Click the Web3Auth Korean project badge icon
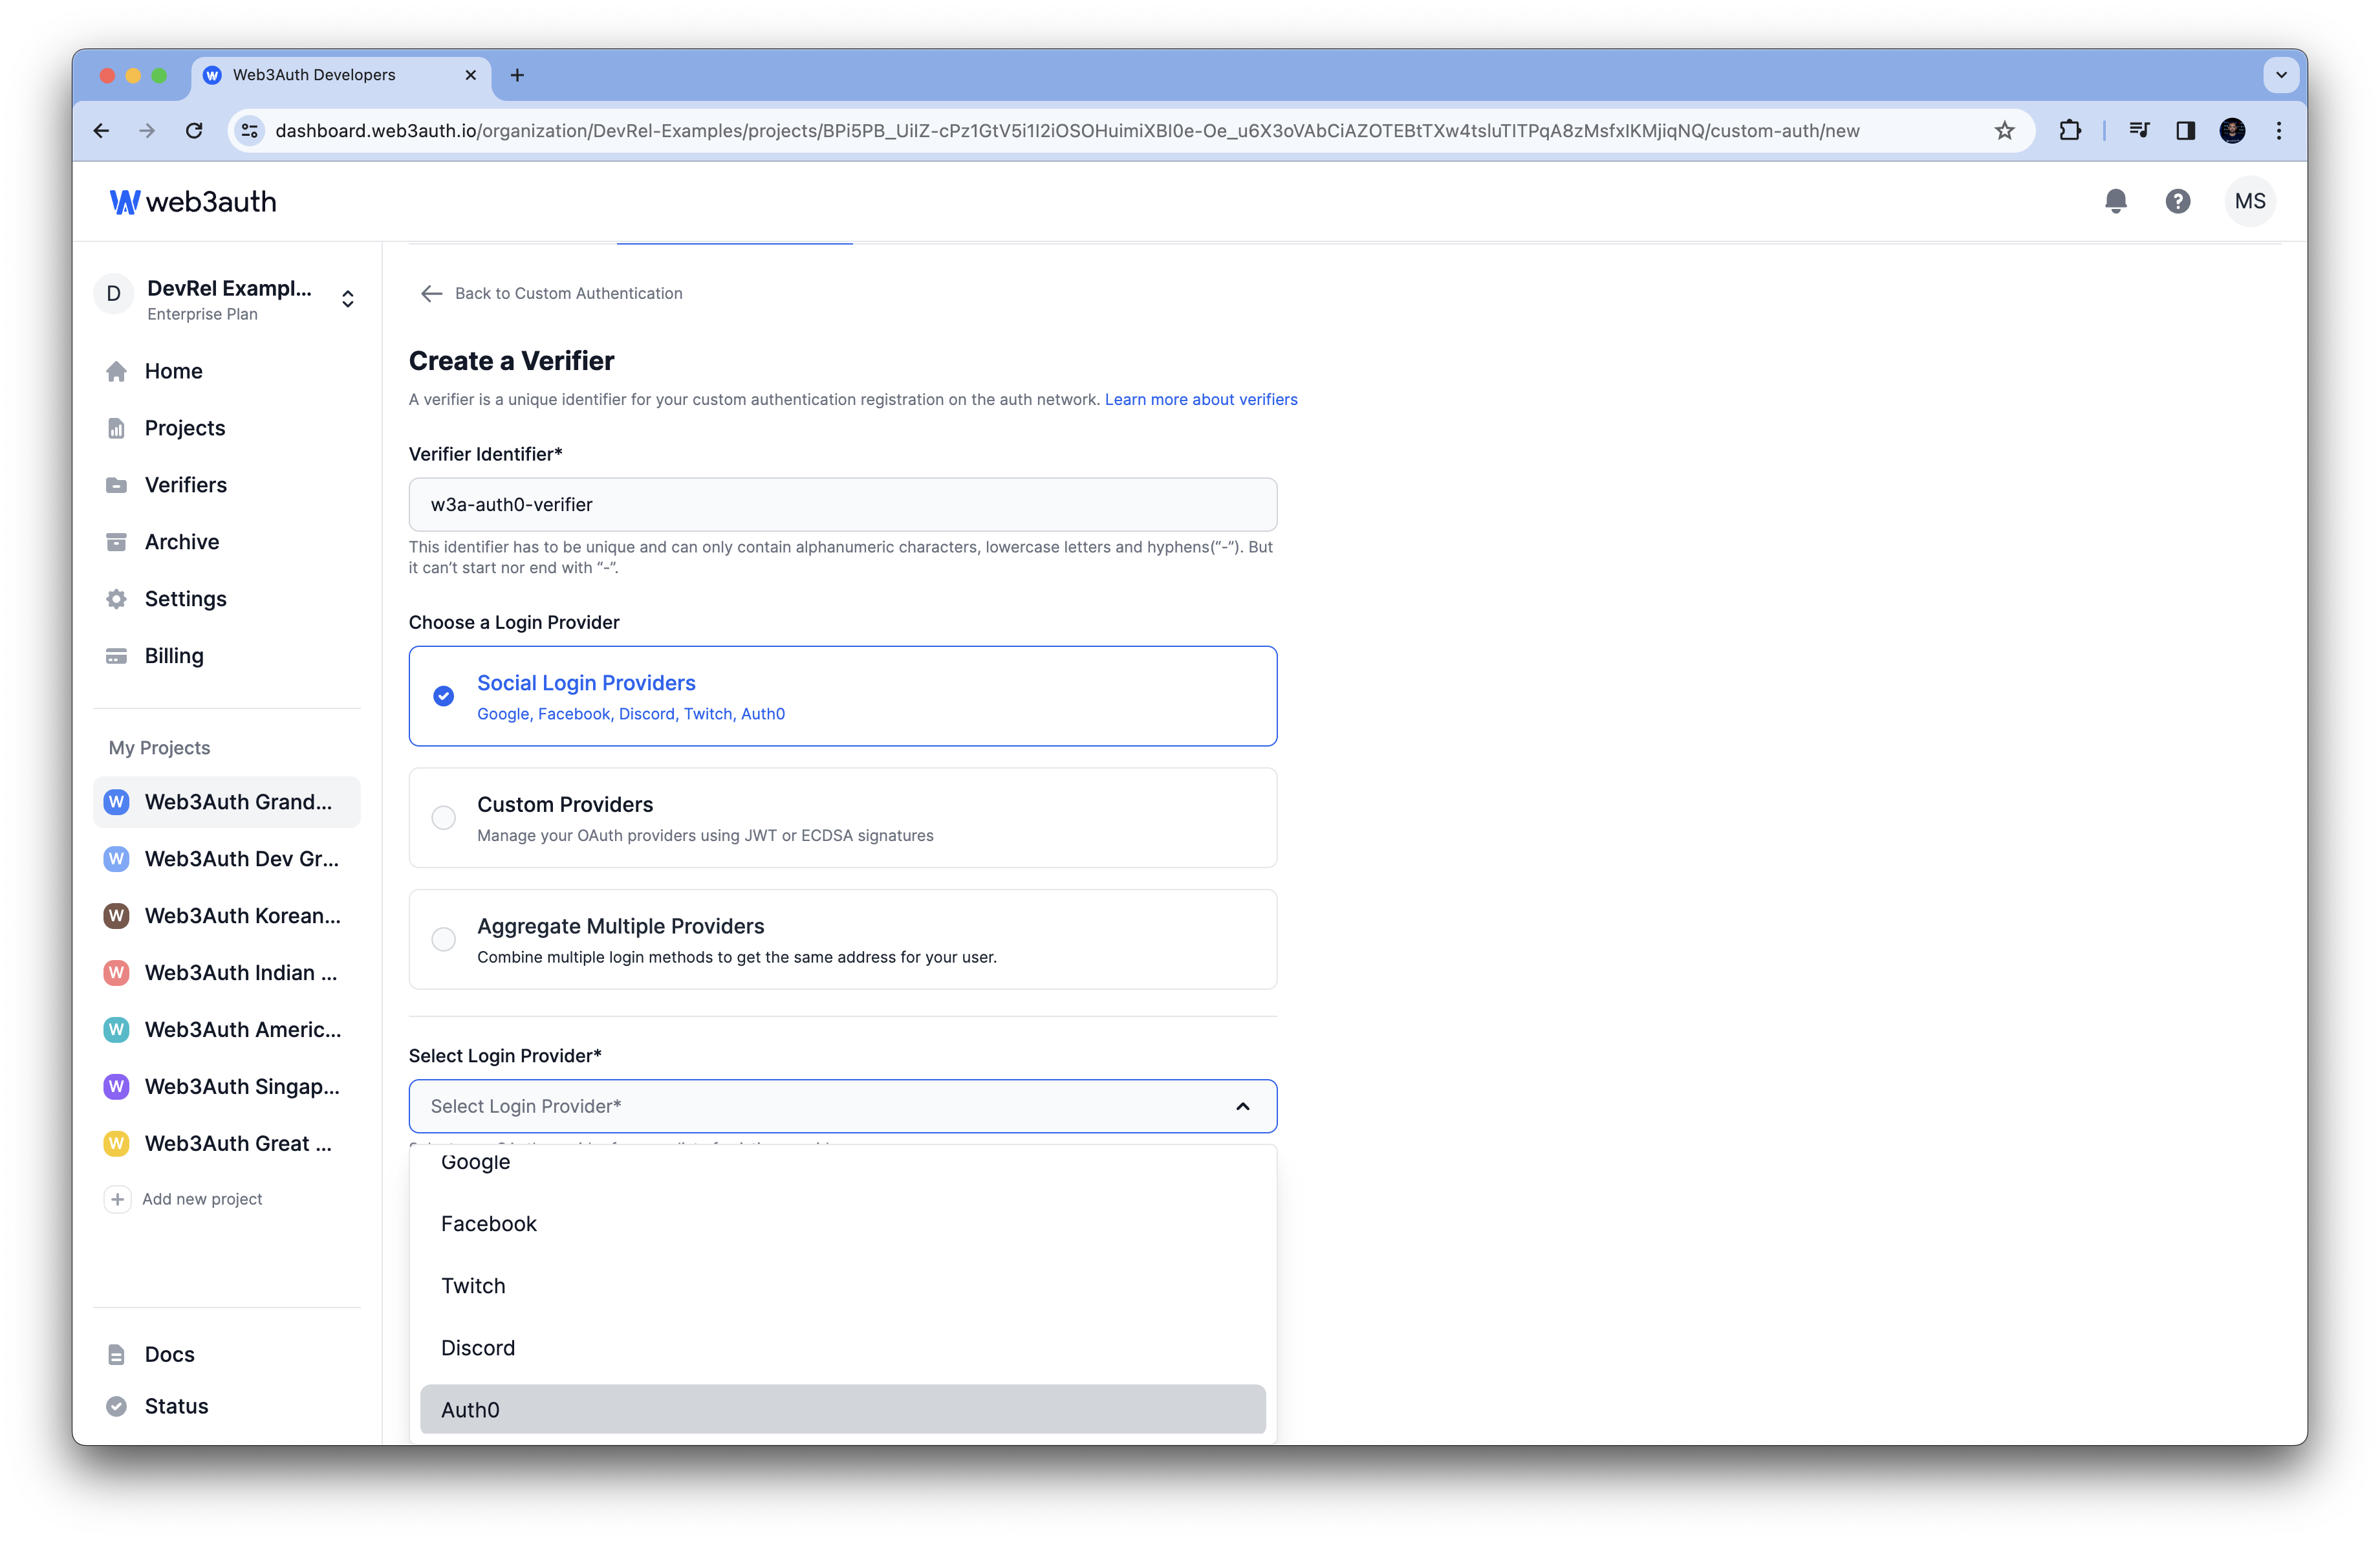The image size is (2380, 1541). (116, 916)
